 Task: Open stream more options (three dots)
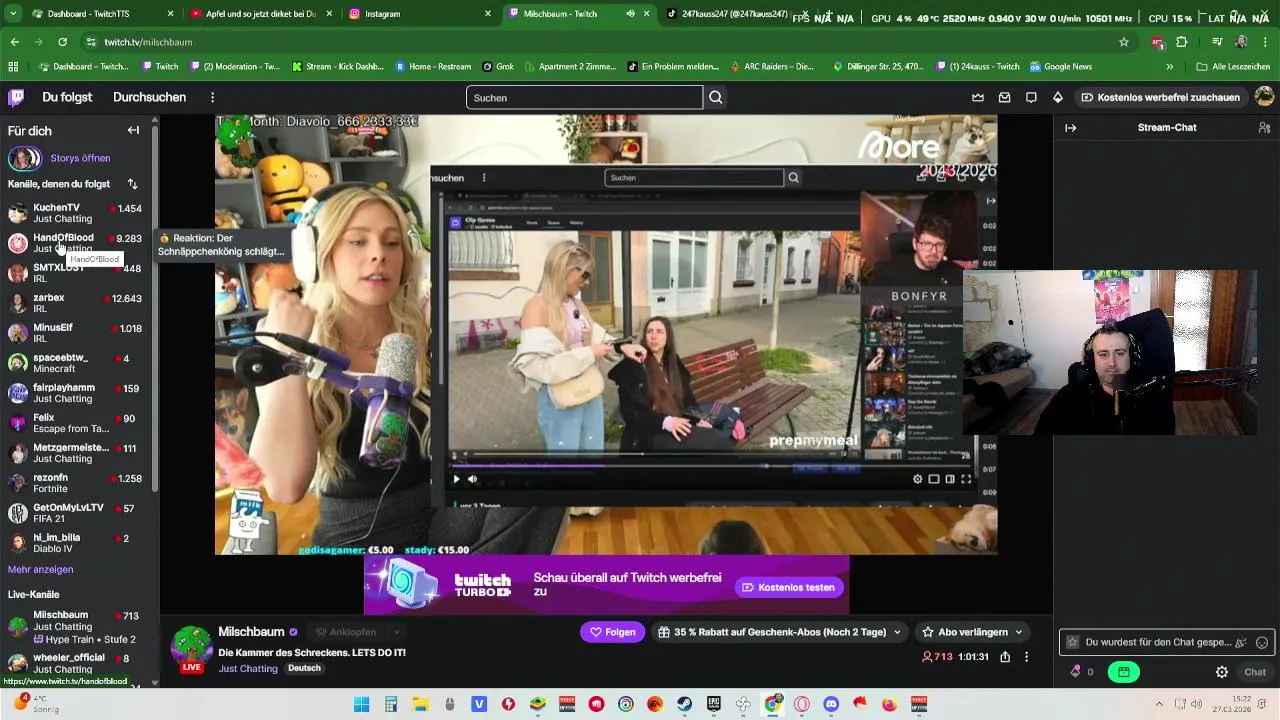point(1026,657)
